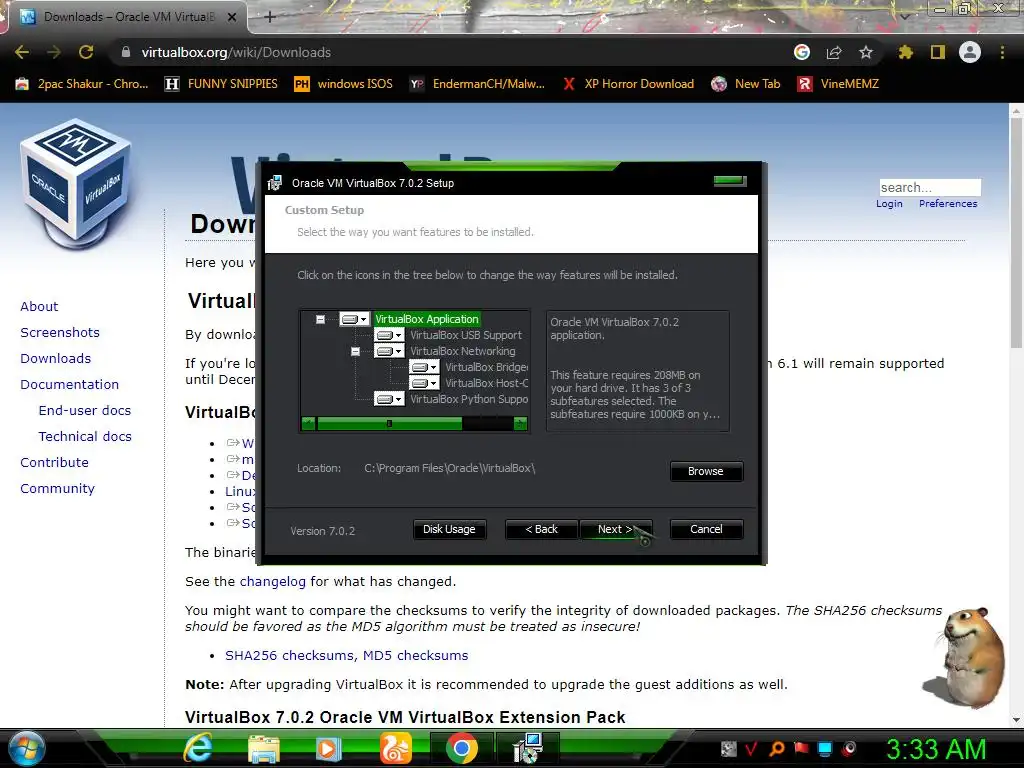Open VineMEMZ bookmark
This screenshot has width=1024, height=768.
(838, 84)
